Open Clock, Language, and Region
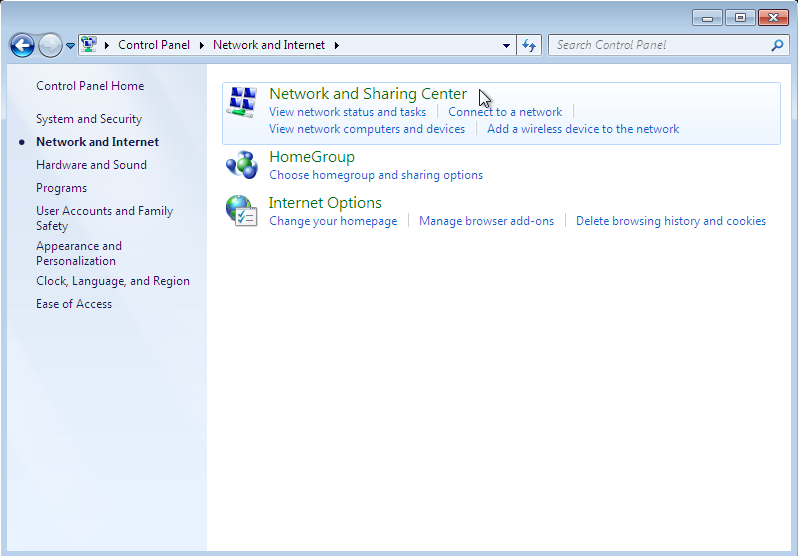 click(113, 281)
